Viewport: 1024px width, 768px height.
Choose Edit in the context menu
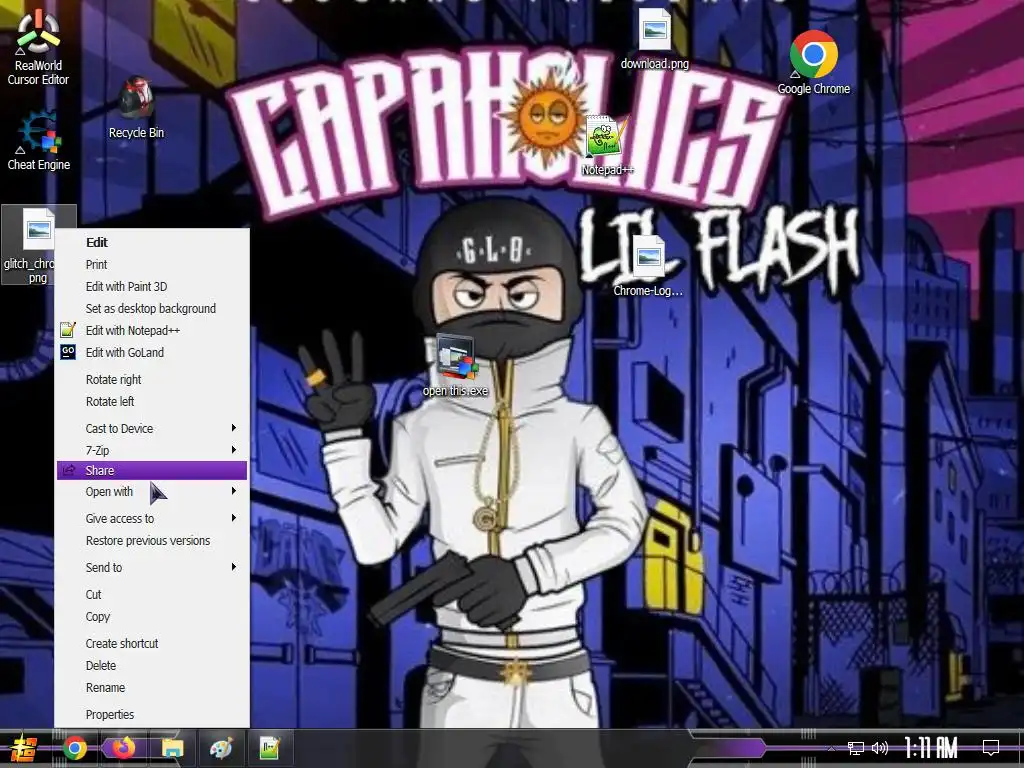(152, 242)
